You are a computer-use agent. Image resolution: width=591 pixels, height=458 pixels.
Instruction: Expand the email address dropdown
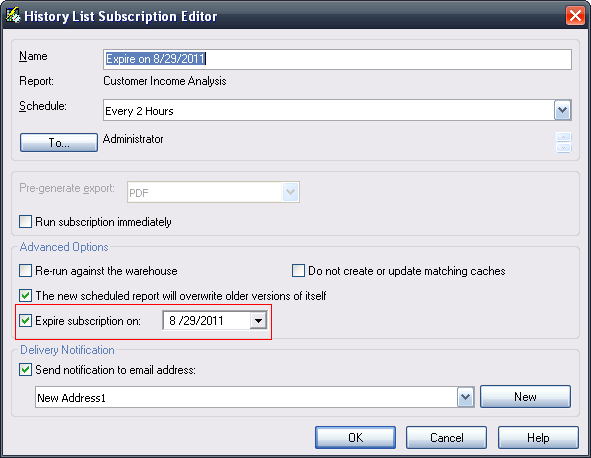click(x=465, y=397)
